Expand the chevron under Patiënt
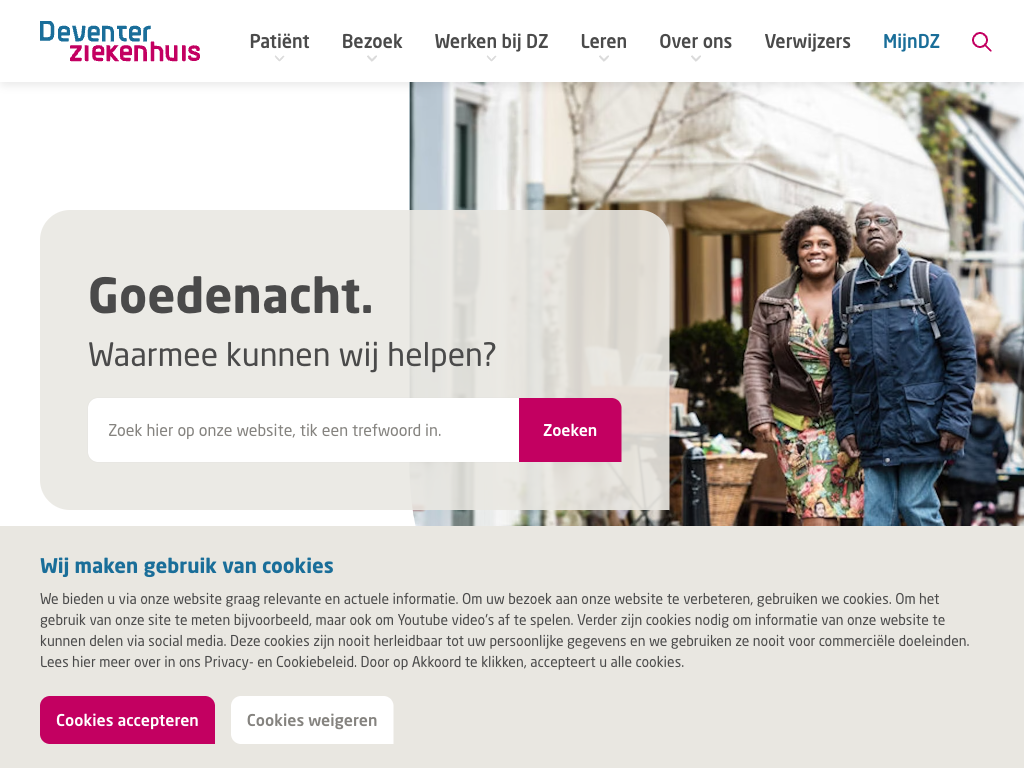 [280, 59]
